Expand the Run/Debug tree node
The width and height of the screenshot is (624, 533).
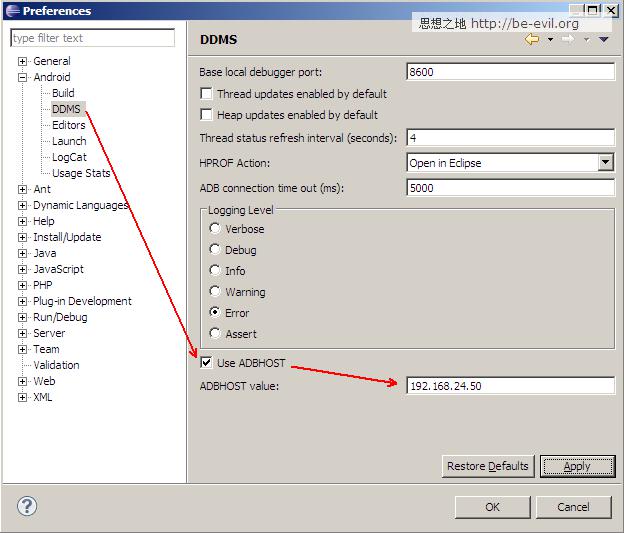[22, 317]
